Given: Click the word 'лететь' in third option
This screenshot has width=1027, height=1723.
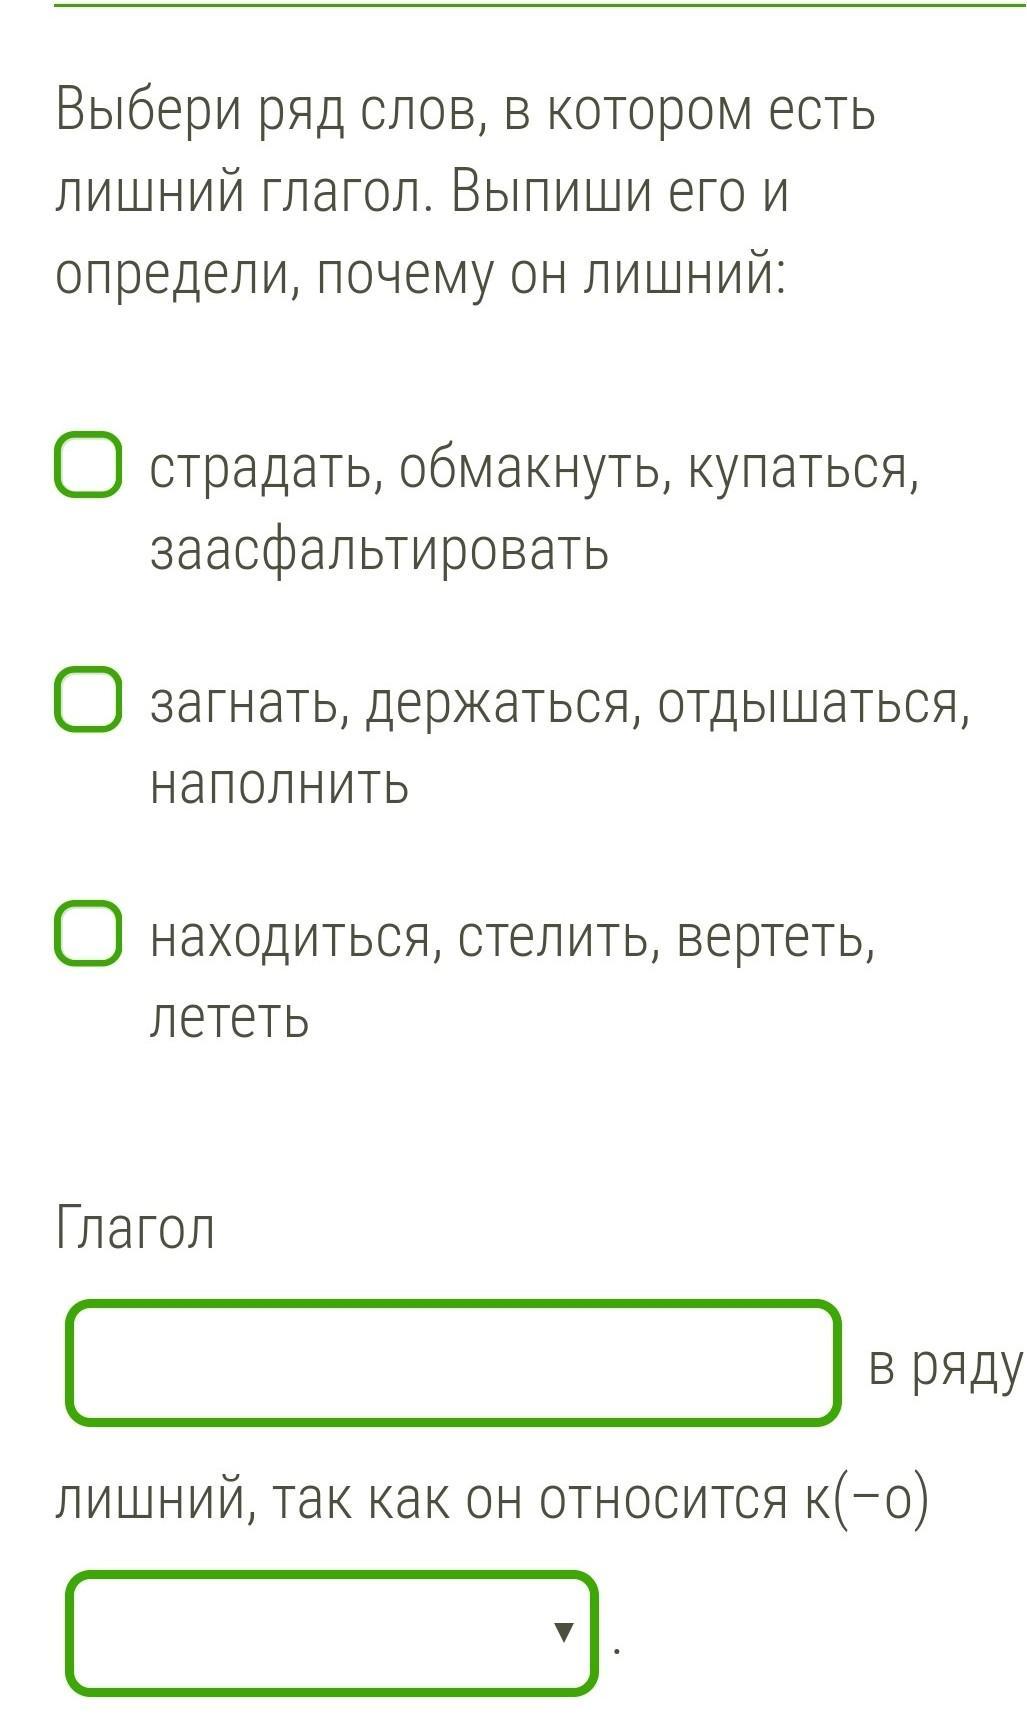Looking at the screenshot, I should 229,1017.
